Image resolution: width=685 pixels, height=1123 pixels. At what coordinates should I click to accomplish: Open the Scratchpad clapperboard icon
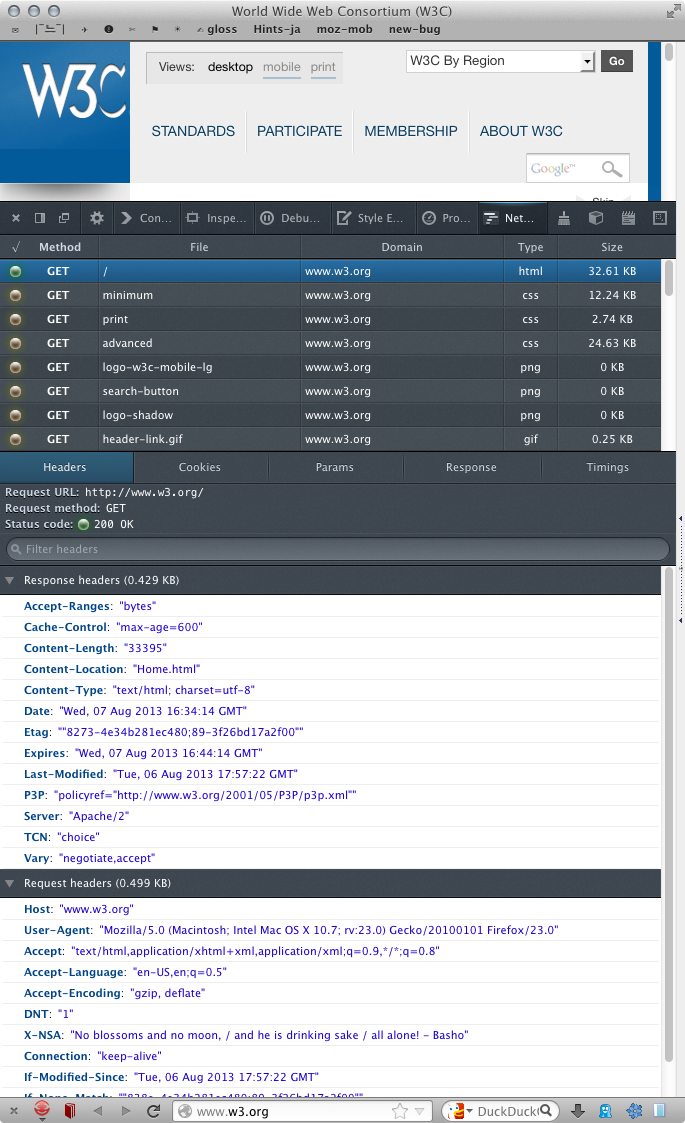(628, 218)
